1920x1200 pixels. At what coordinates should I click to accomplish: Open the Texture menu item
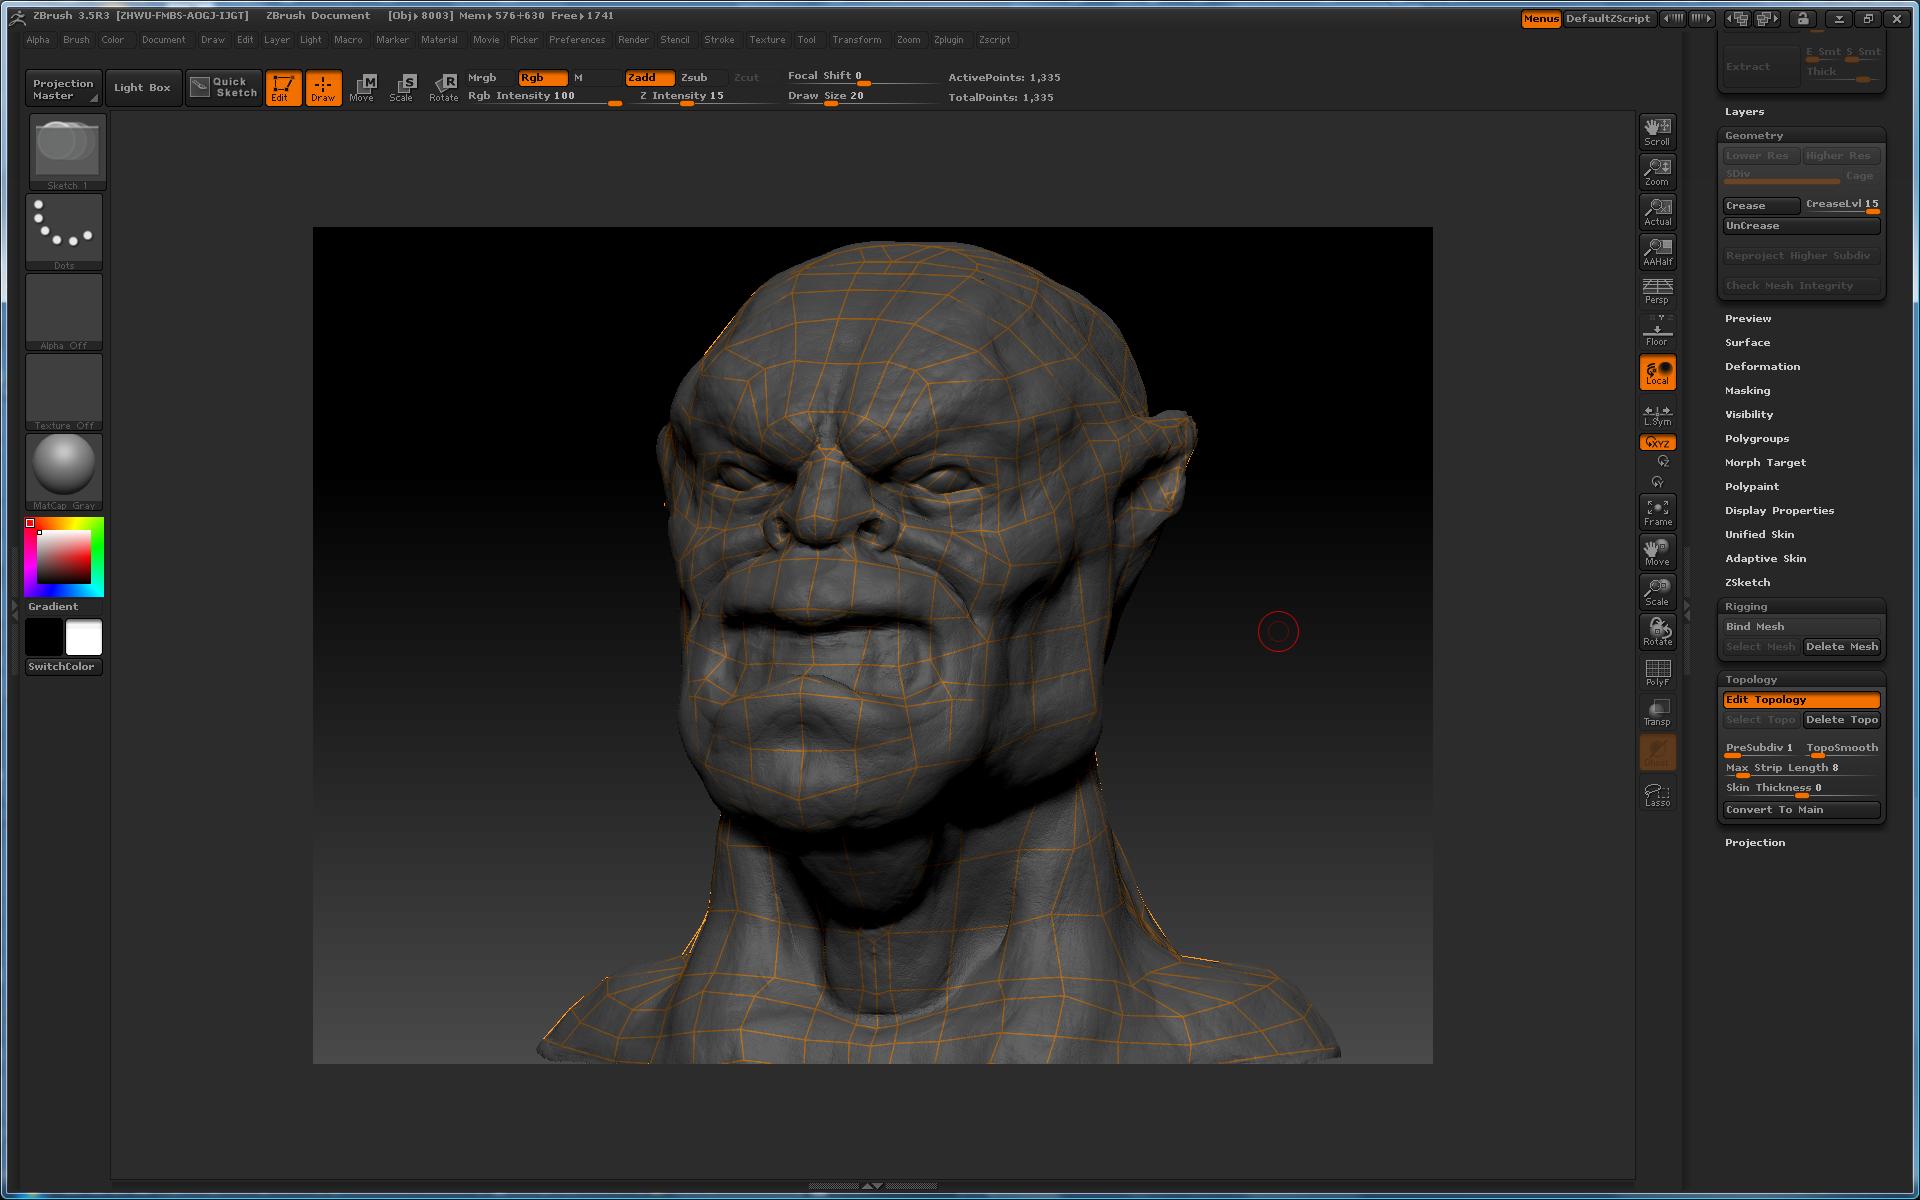coord(767,39)
